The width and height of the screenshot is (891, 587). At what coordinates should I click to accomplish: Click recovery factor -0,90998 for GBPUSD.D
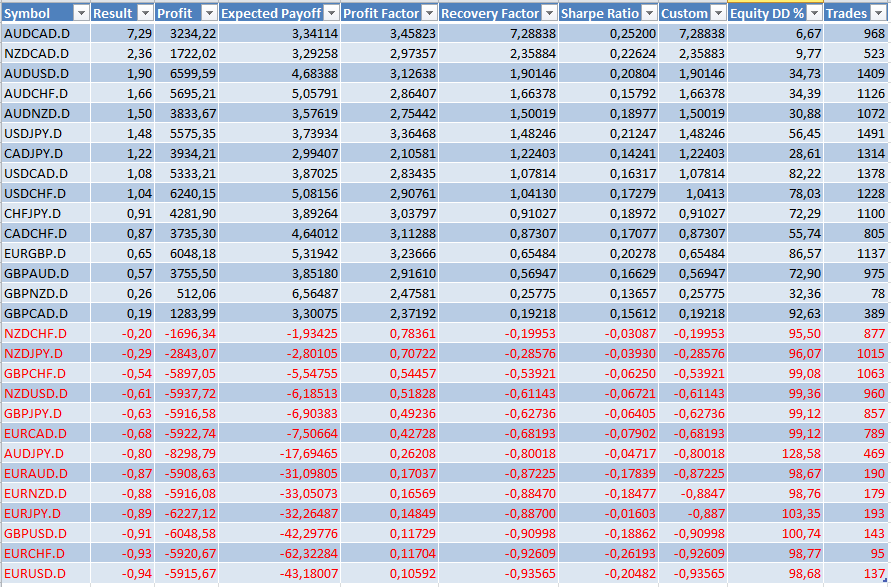[x=530, y=533]
